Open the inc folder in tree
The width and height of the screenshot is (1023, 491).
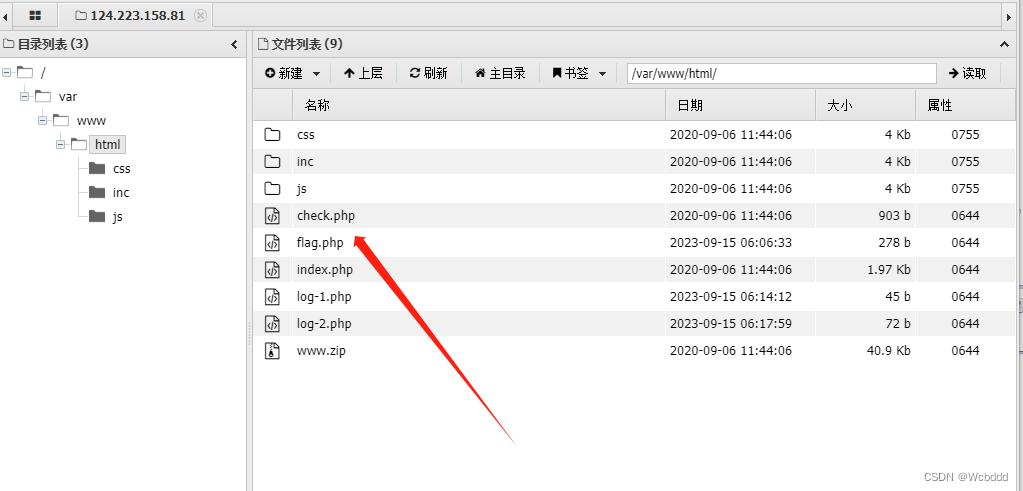121,193
